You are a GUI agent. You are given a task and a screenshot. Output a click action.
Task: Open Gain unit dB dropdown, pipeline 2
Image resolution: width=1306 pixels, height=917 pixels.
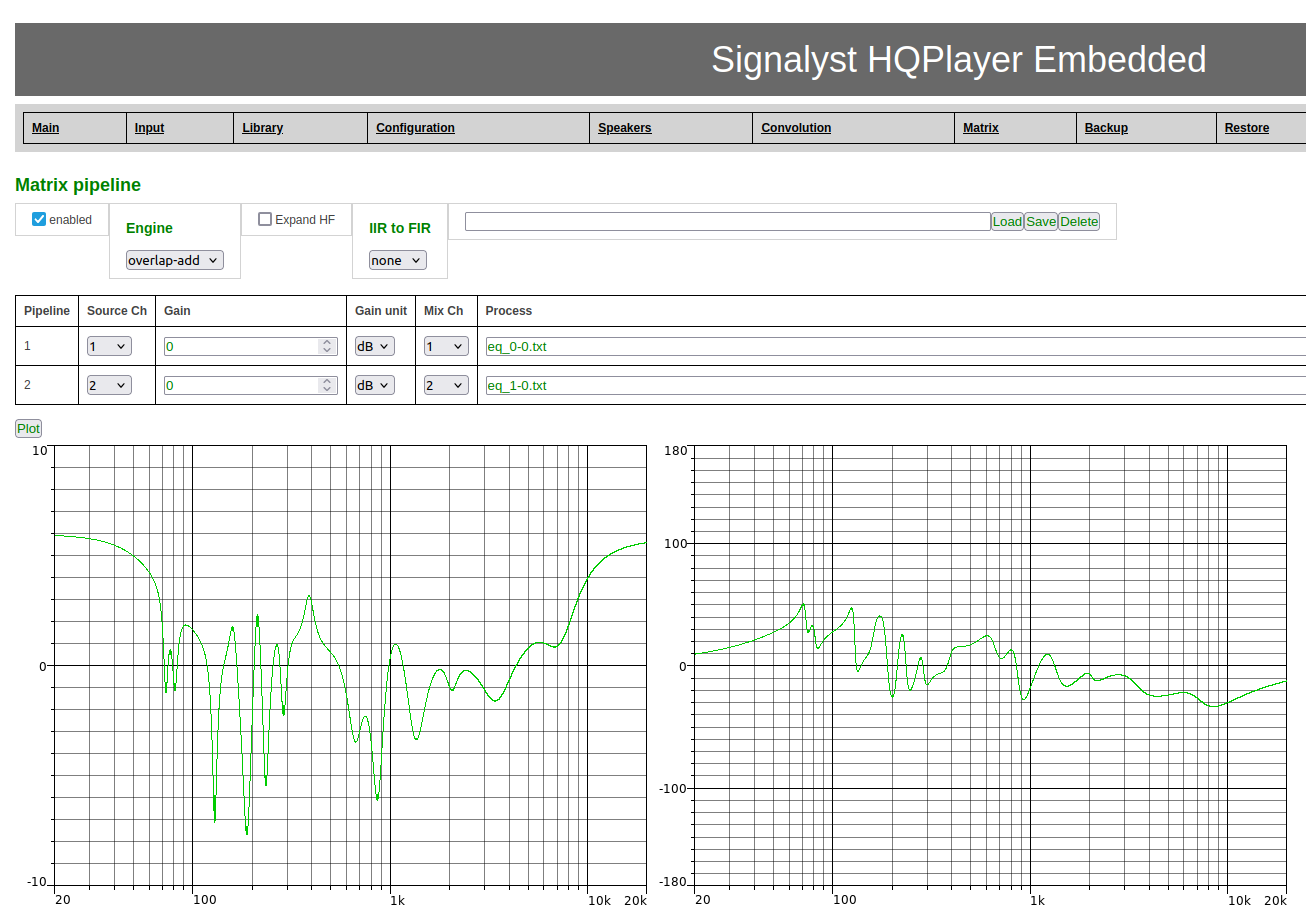pyautogui.click(x=375, y=385)
